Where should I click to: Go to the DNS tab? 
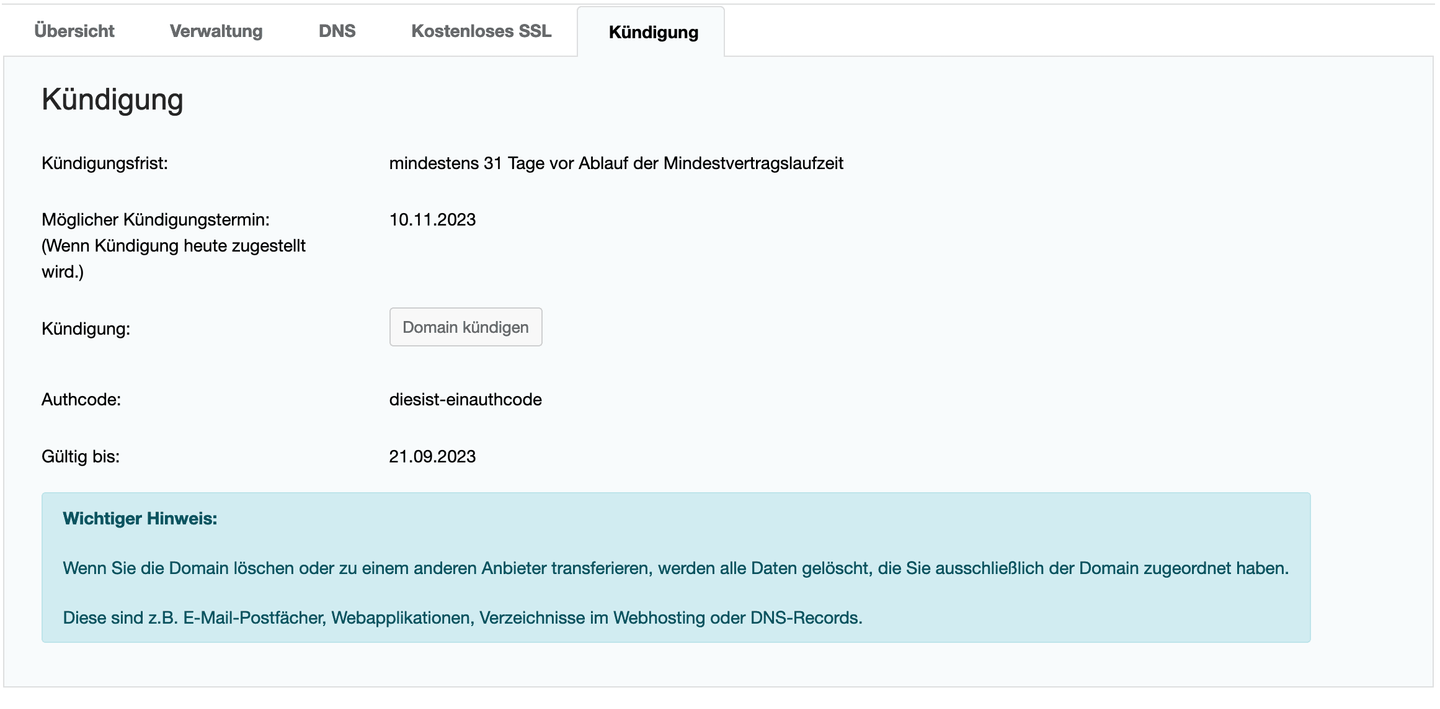coord(337,31)
